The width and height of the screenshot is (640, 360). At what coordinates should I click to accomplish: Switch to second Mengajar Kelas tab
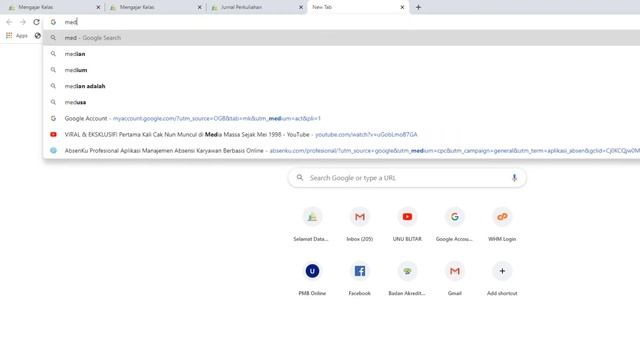[155, 7]
